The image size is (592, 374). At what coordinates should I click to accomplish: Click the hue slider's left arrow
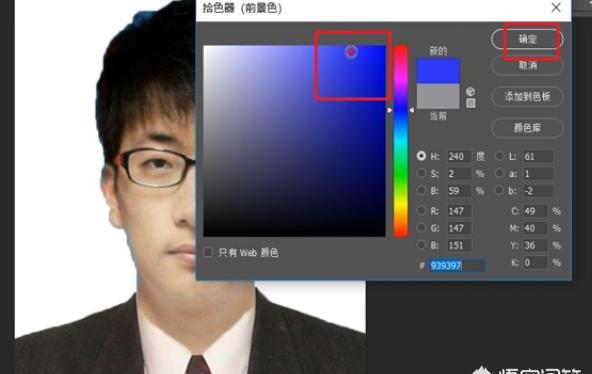(x=389, y=110)
